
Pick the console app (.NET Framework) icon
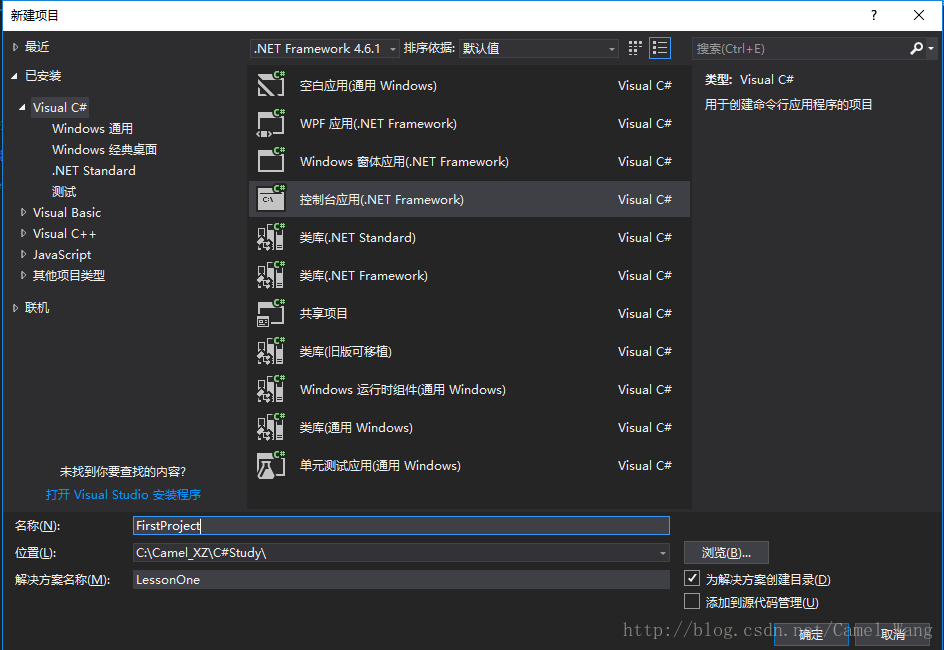coord(271,199)
